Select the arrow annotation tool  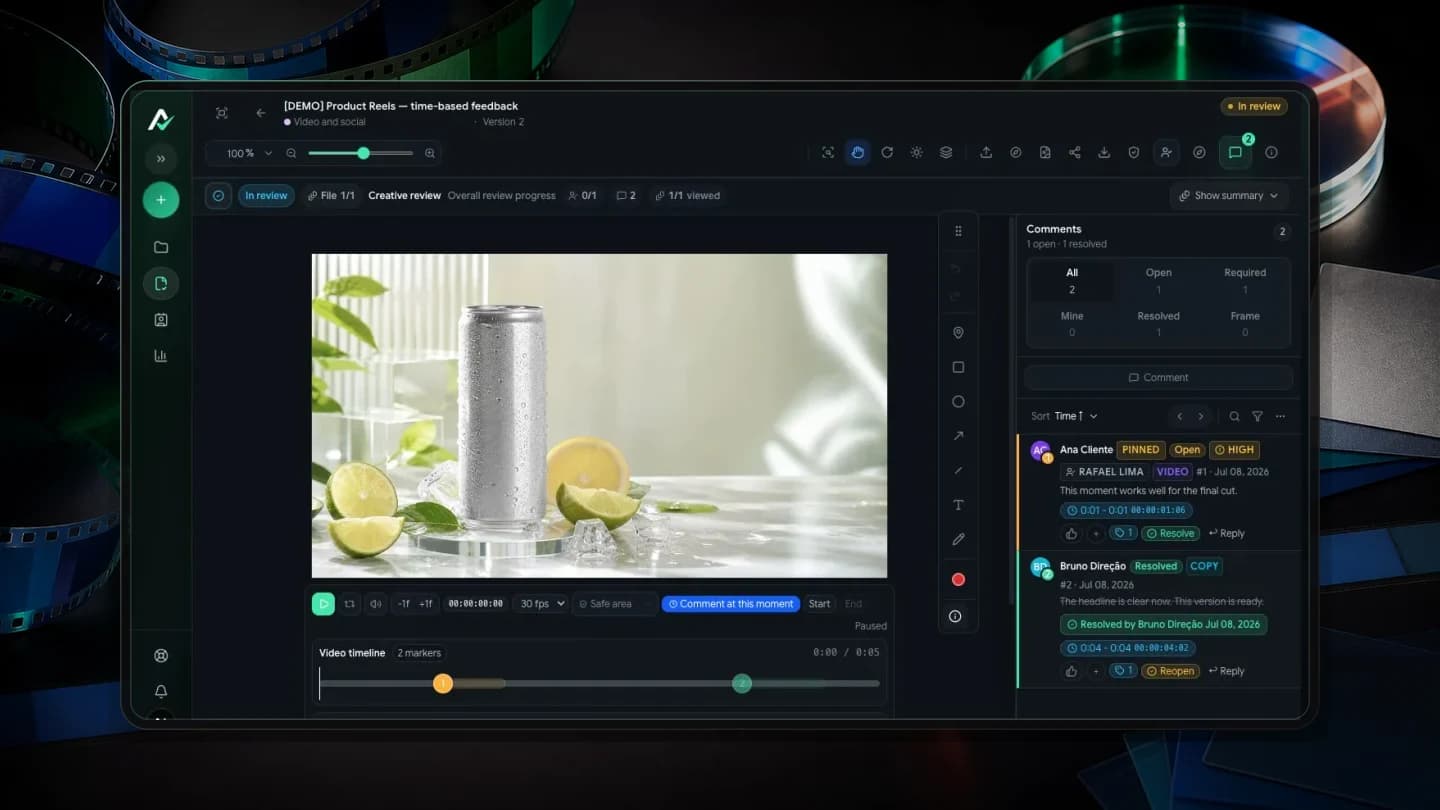[x=958, y=436]
